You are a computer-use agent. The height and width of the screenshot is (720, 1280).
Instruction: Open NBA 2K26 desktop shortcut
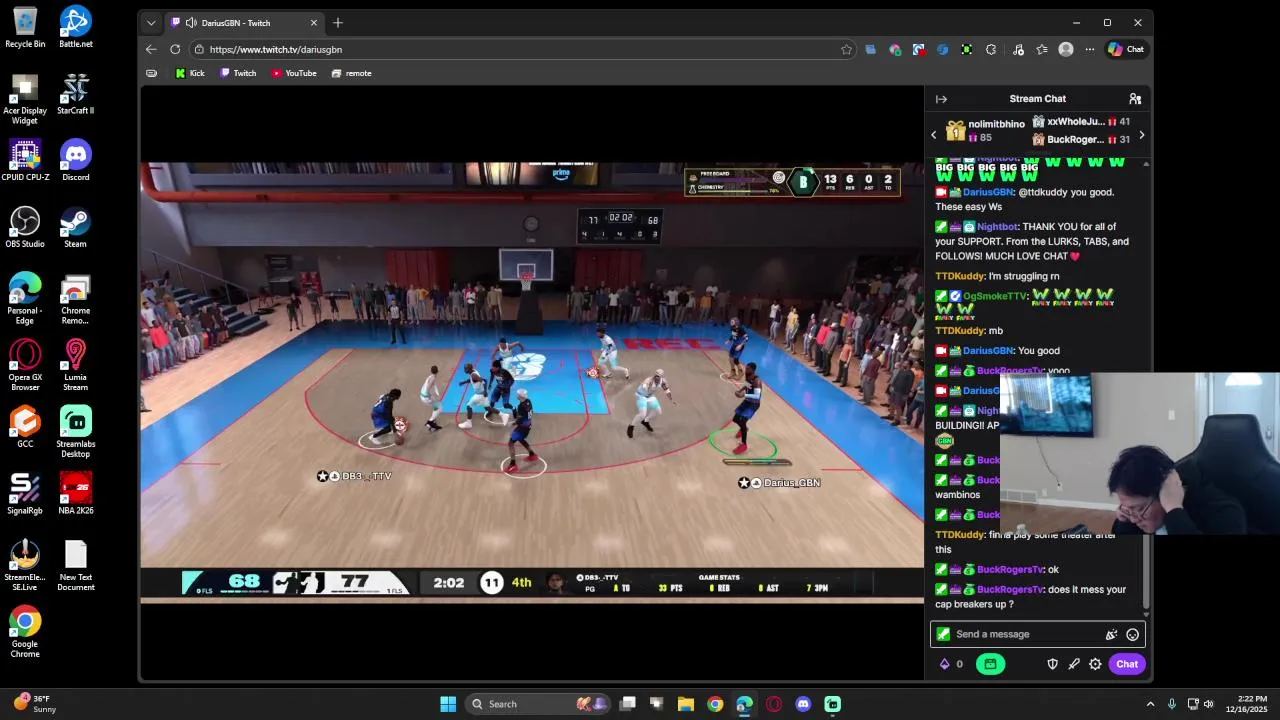point(75,494)
